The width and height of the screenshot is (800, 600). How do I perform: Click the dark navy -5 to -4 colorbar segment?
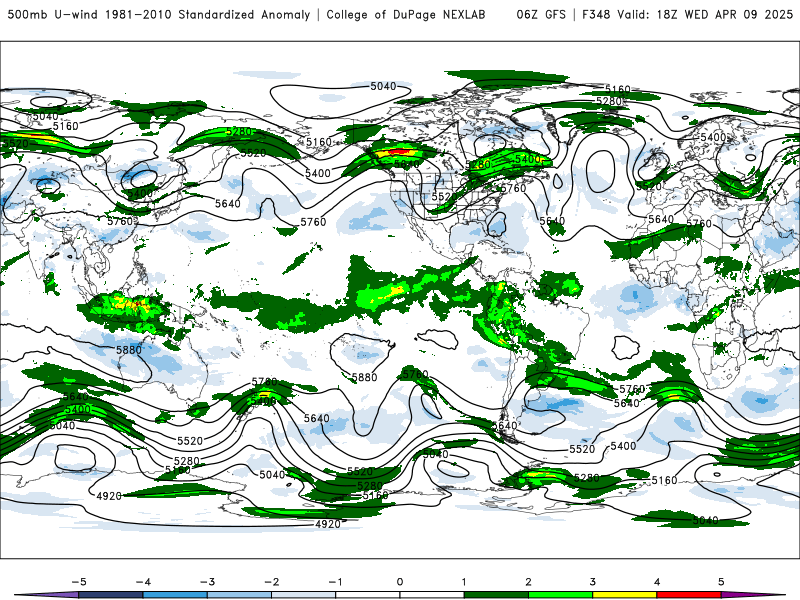pyautogui.click(x=111, y=595)
